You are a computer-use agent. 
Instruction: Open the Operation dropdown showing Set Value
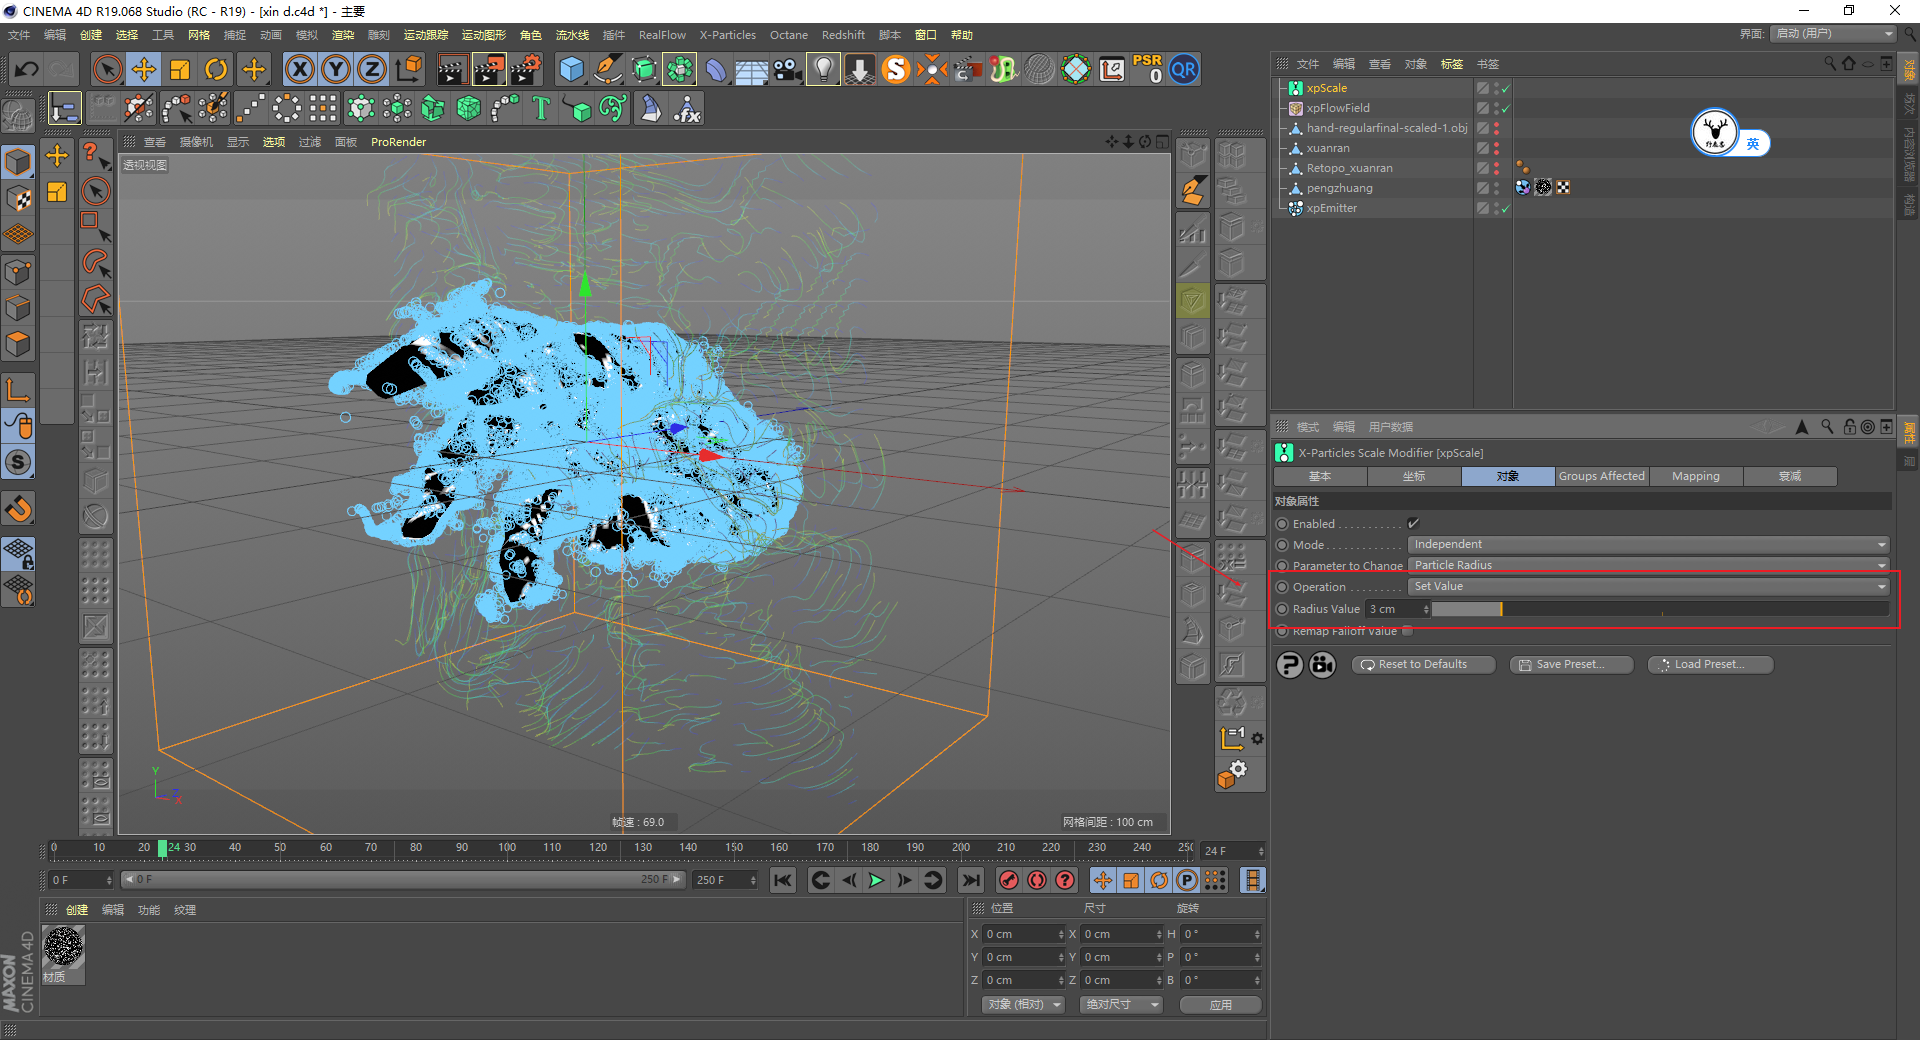tap(1648, 587)
